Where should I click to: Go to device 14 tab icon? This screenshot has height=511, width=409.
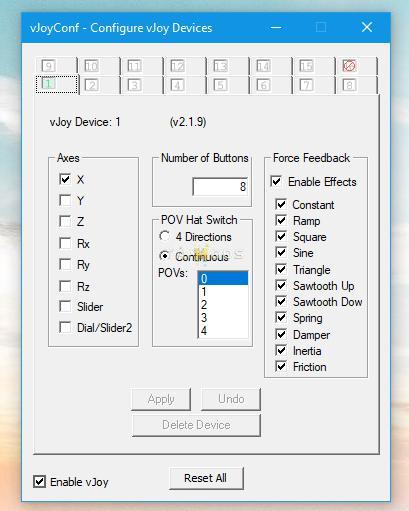click(x=263, y=66)
